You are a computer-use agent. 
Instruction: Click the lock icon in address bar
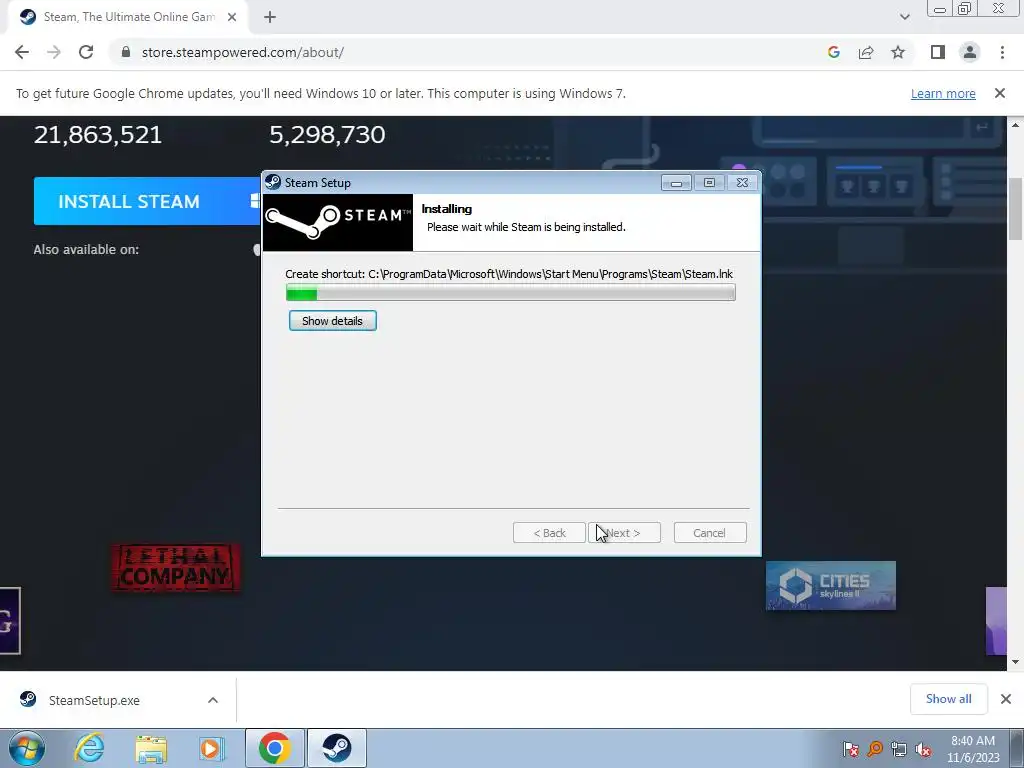[126, 52]
